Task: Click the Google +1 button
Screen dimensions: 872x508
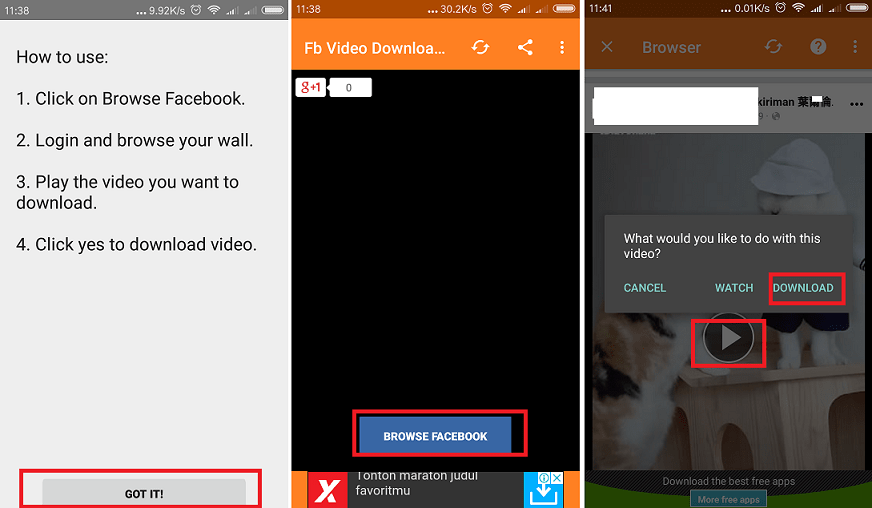Action: [310, 87]
